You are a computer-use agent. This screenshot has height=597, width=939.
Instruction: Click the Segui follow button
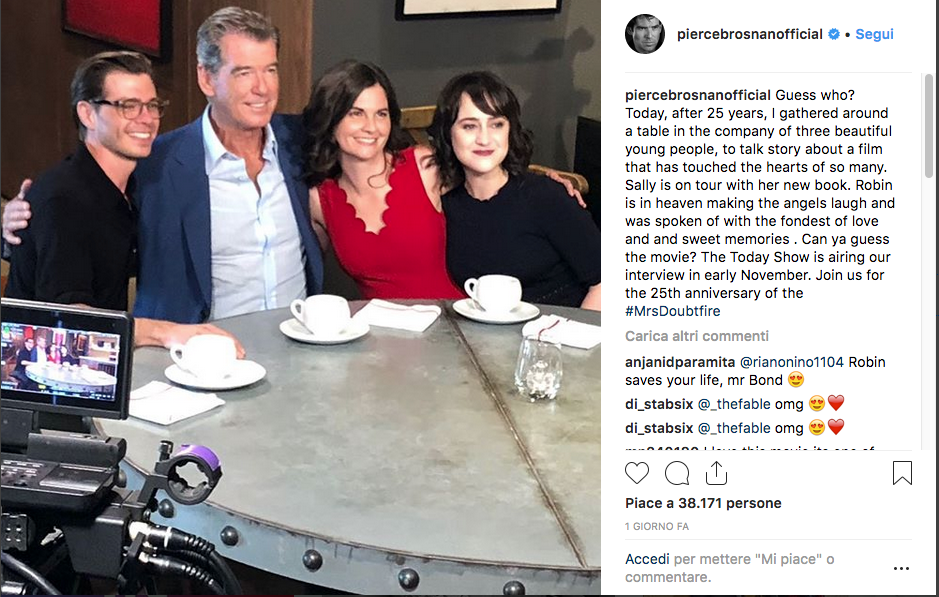[874, 34]
